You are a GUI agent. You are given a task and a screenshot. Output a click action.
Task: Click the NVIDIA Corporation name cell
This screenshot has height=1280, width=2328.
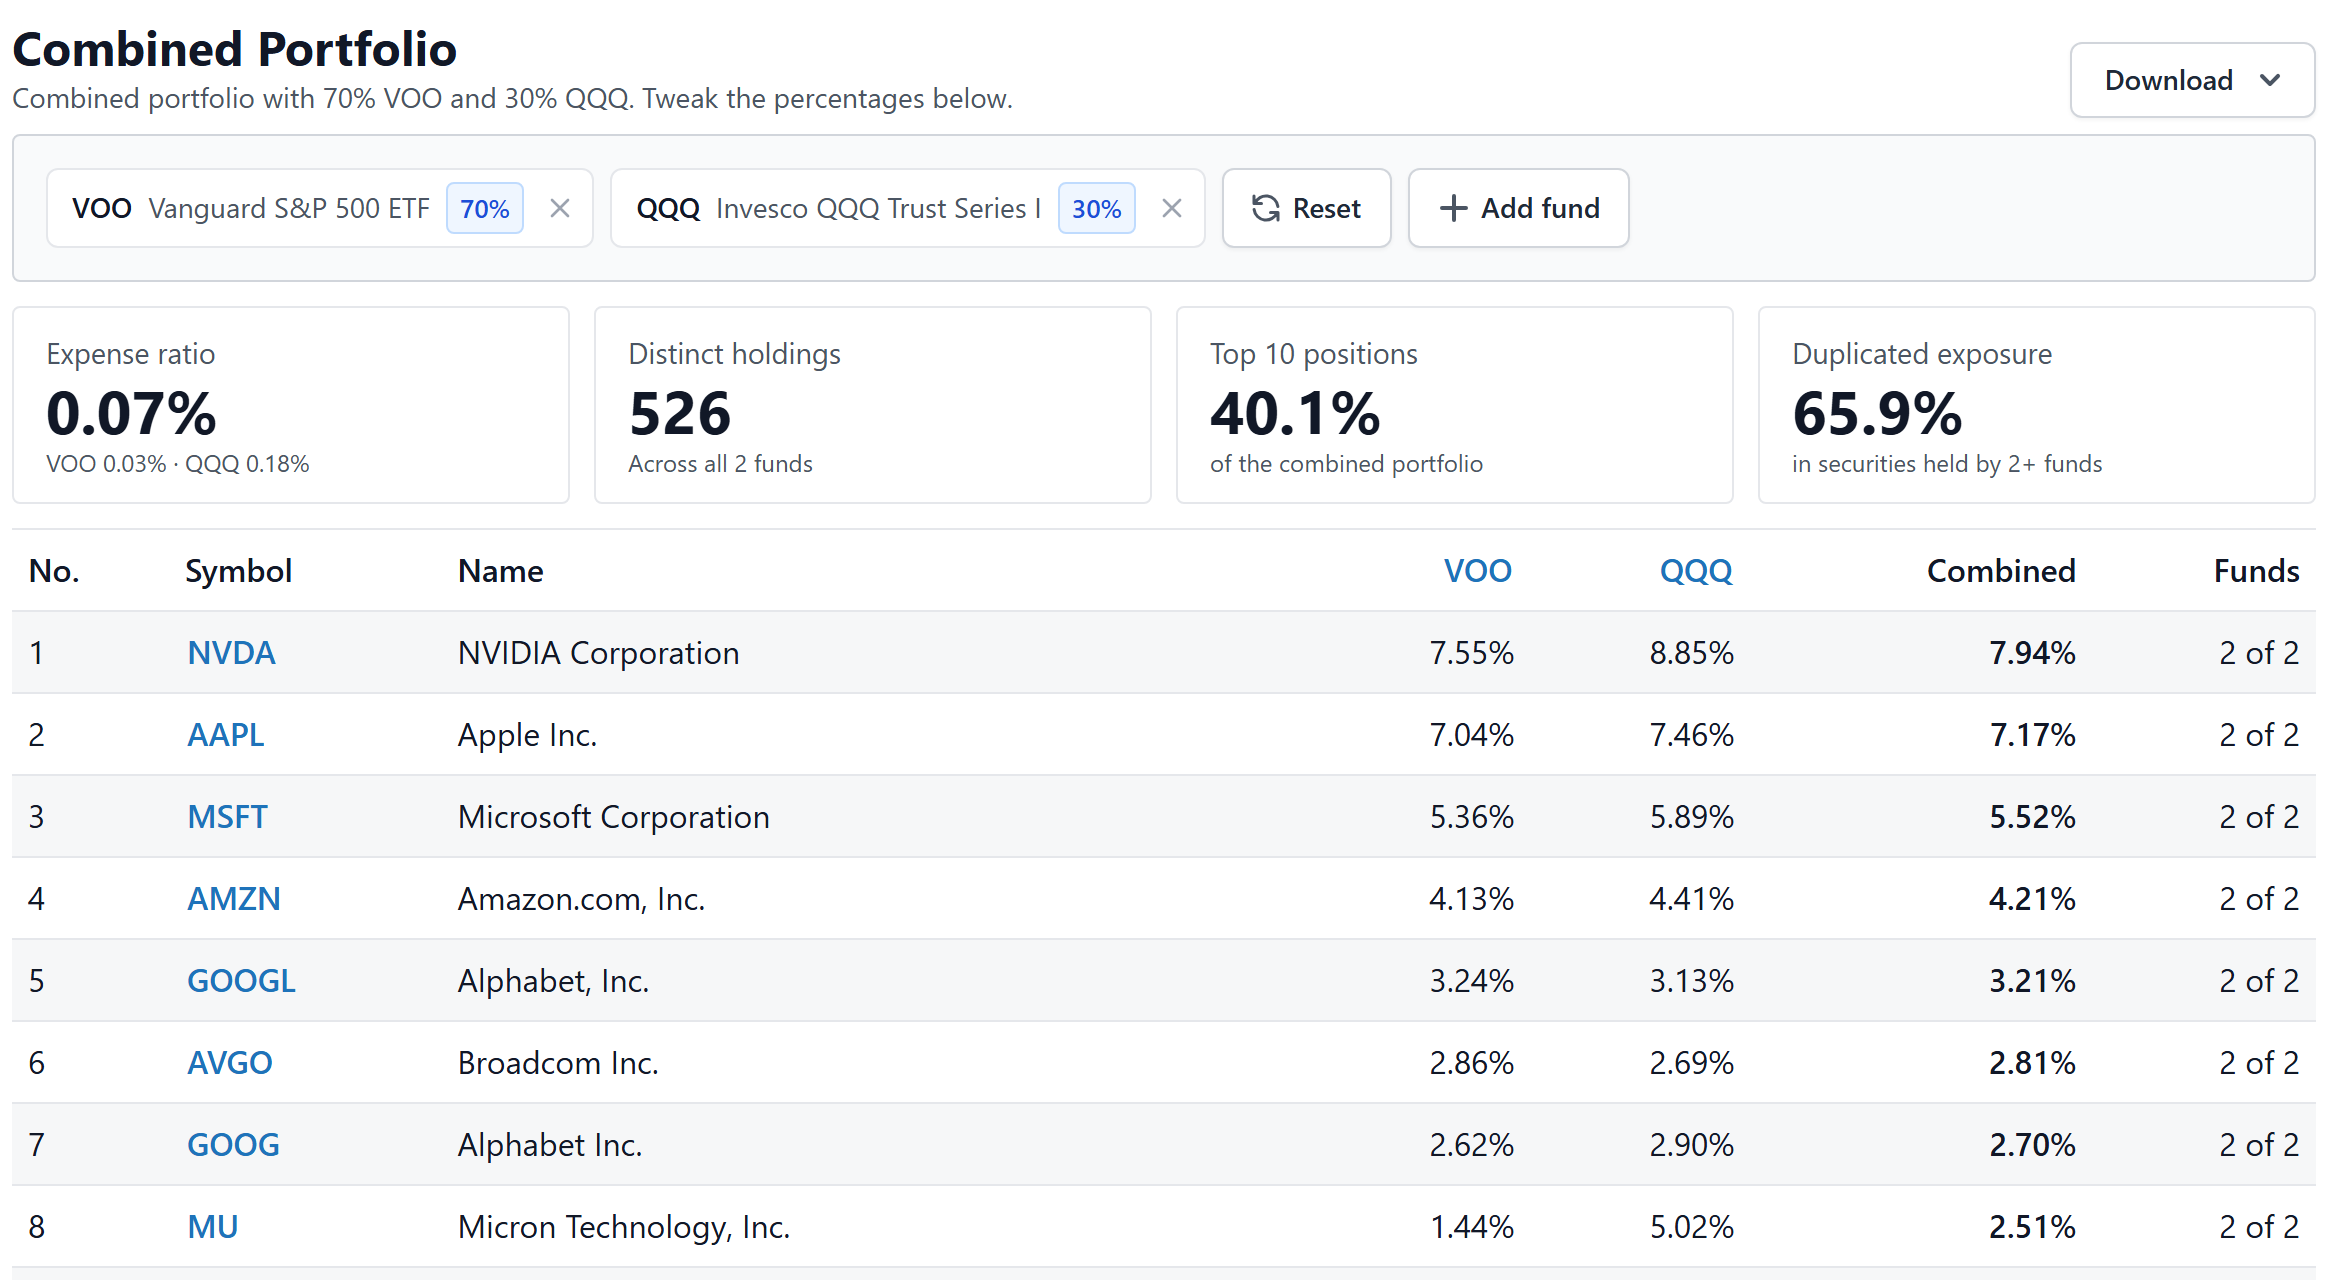[599, 653]
